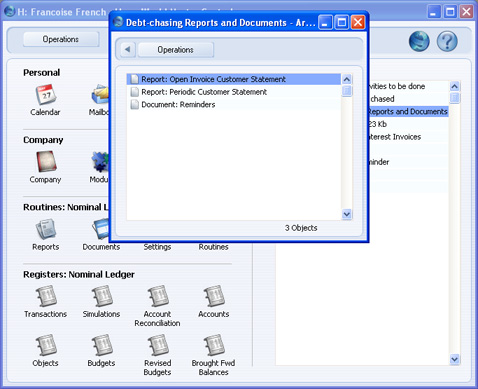This screenshot has height=389, width=478.
Task: Select the 'chased' row in background list
Action: coord(408,99)
